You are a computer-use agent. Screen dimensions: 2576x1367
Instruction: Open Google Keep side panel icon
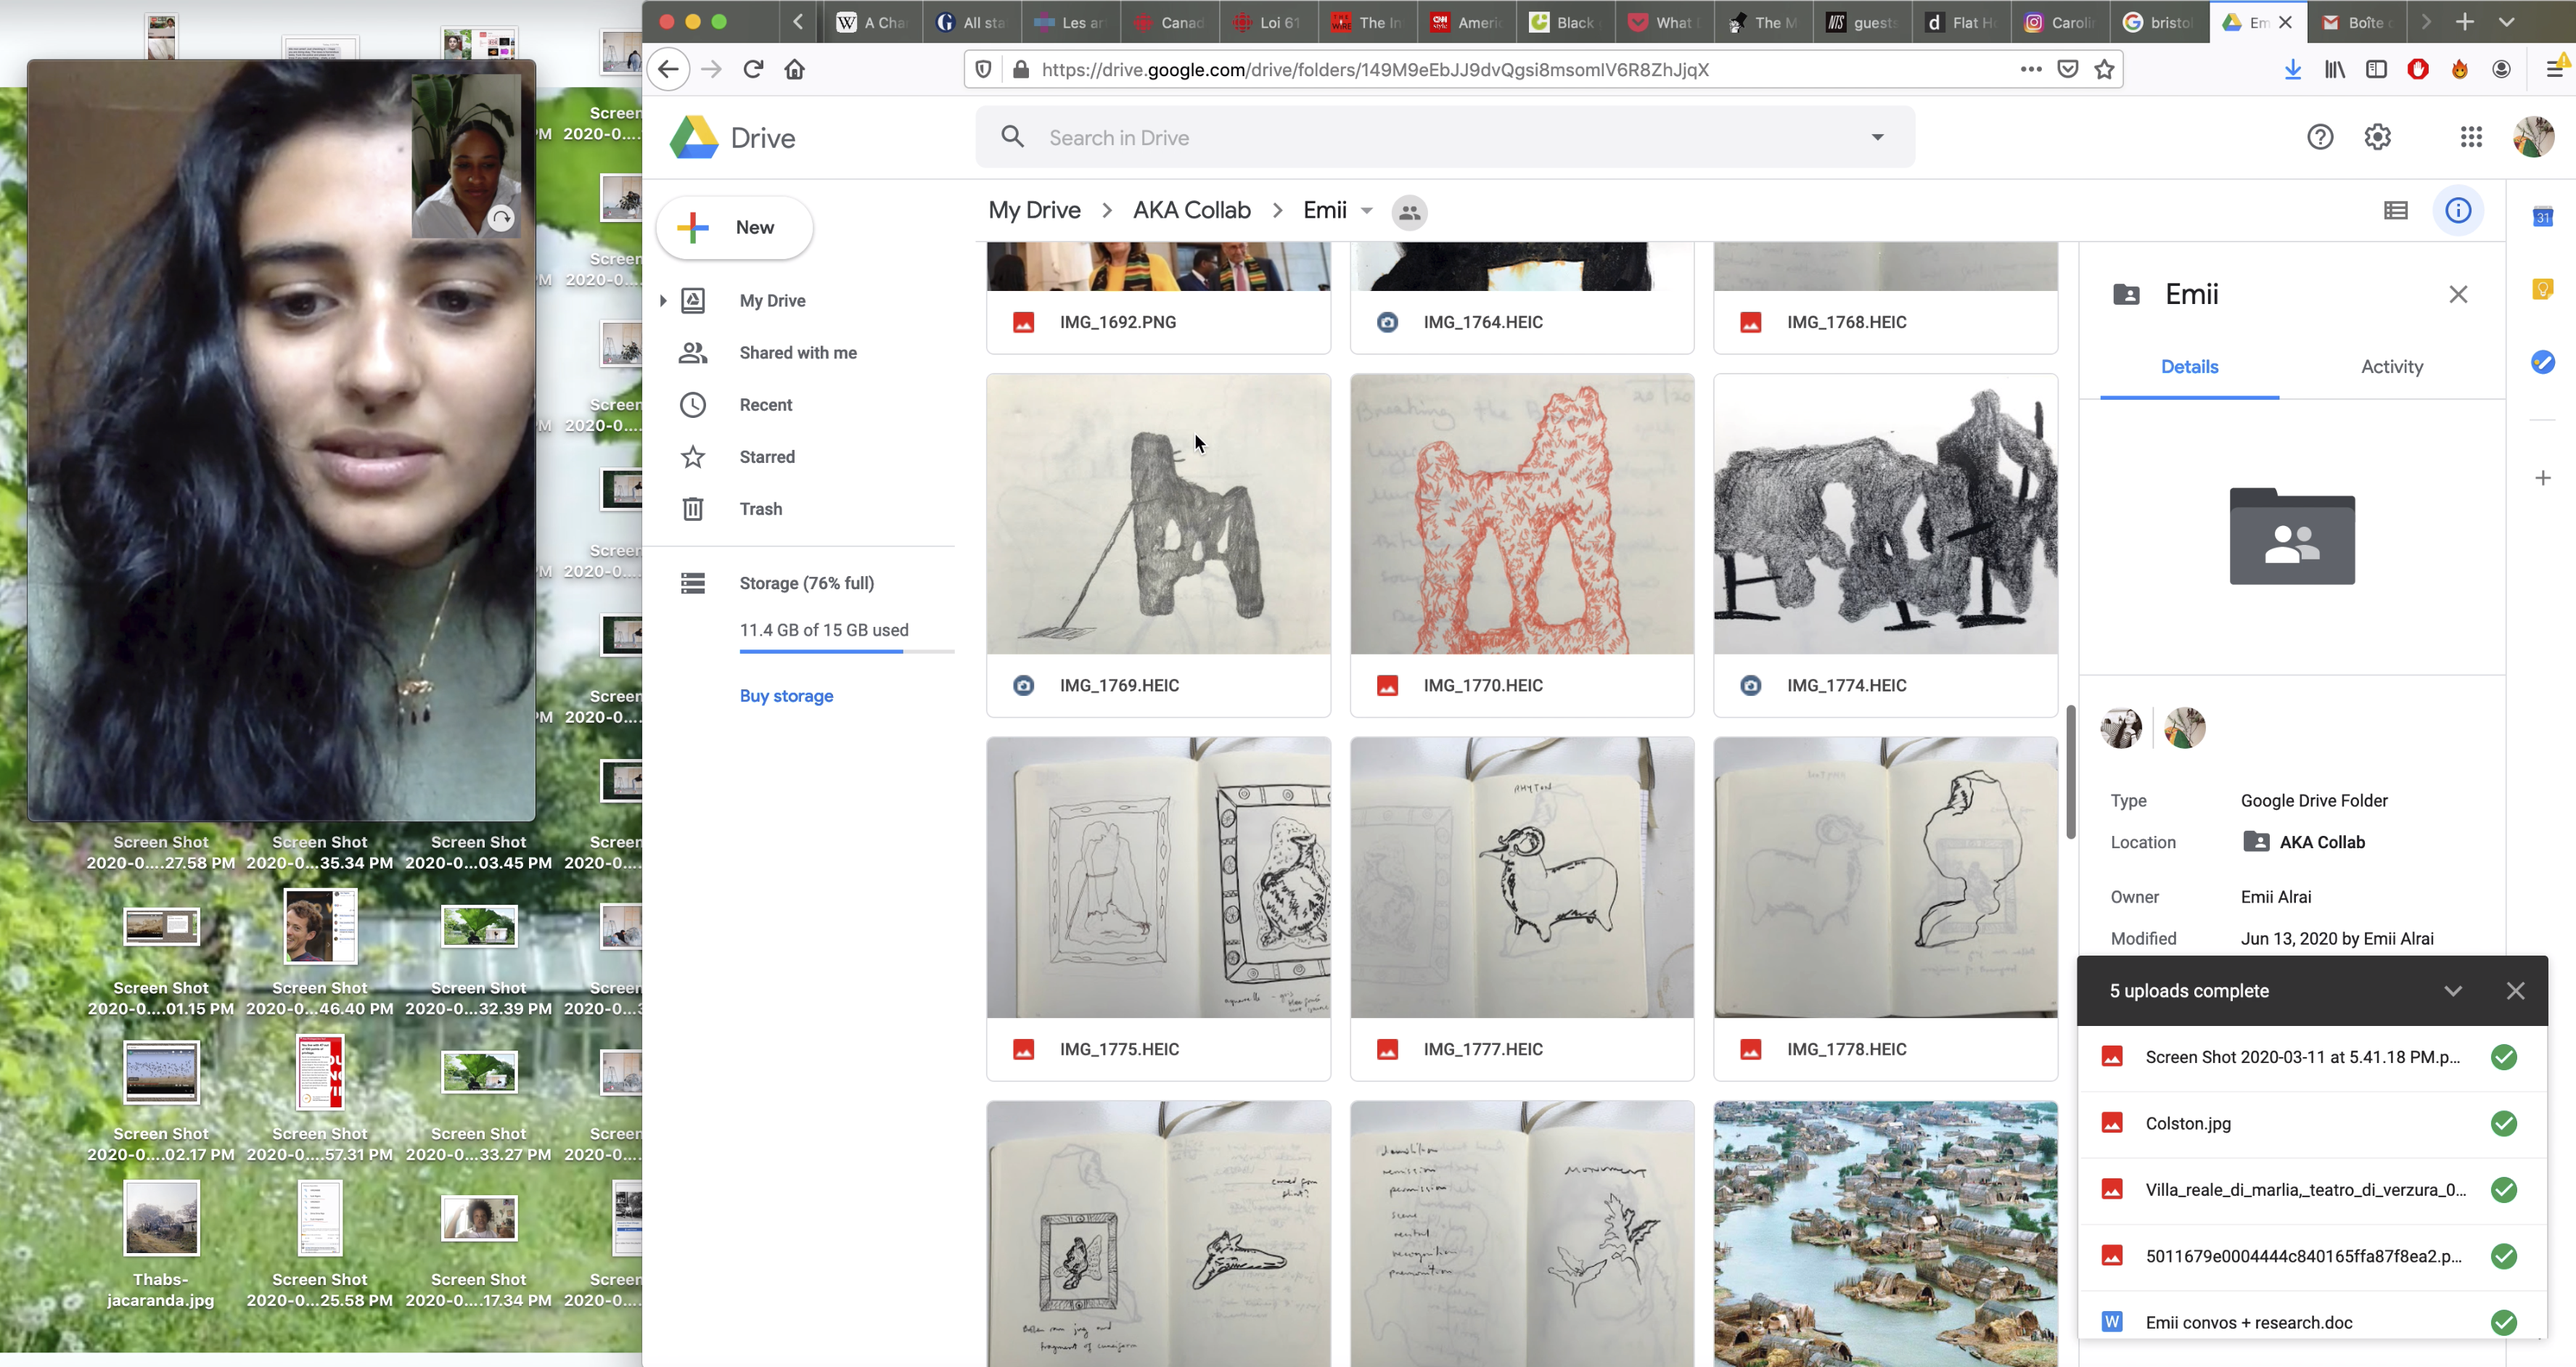[x=2543, y=289]
